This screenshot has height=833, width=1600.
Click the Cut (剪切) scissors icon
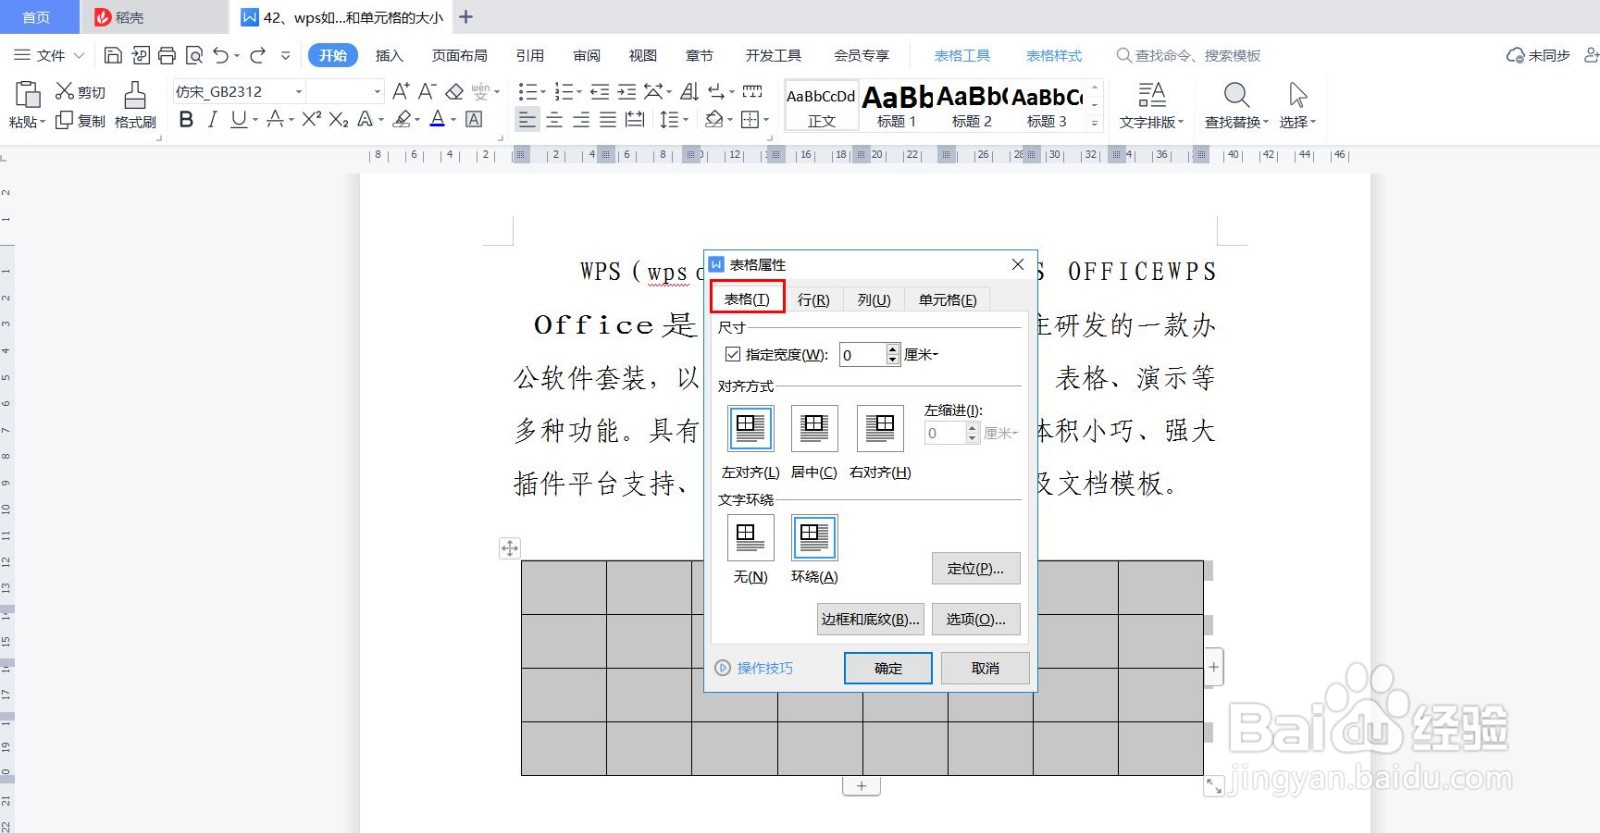64,91
